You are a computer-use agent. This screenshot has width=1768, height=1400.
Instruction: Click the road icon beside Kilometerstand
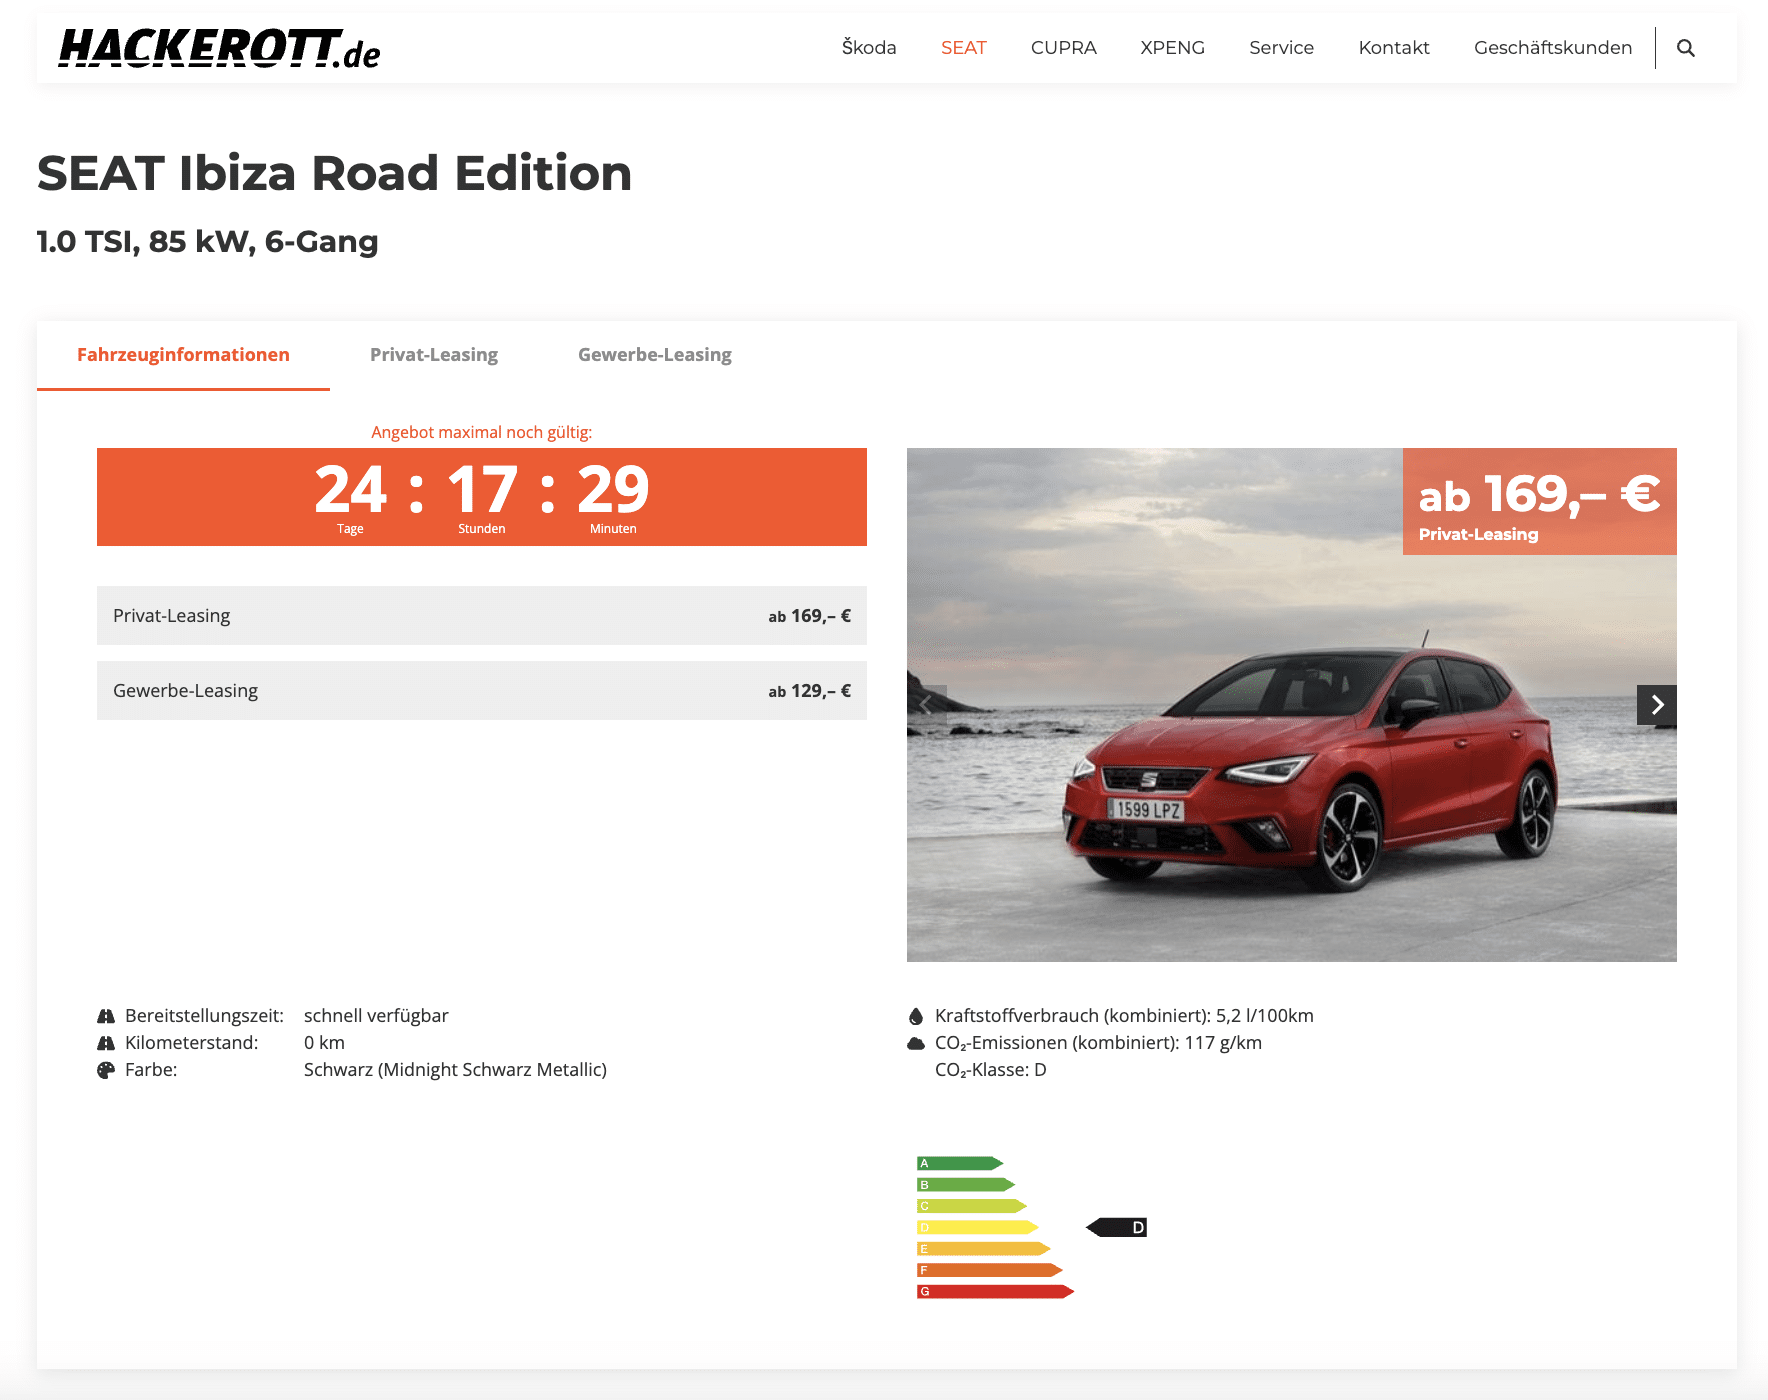[x=106, y=1043]
